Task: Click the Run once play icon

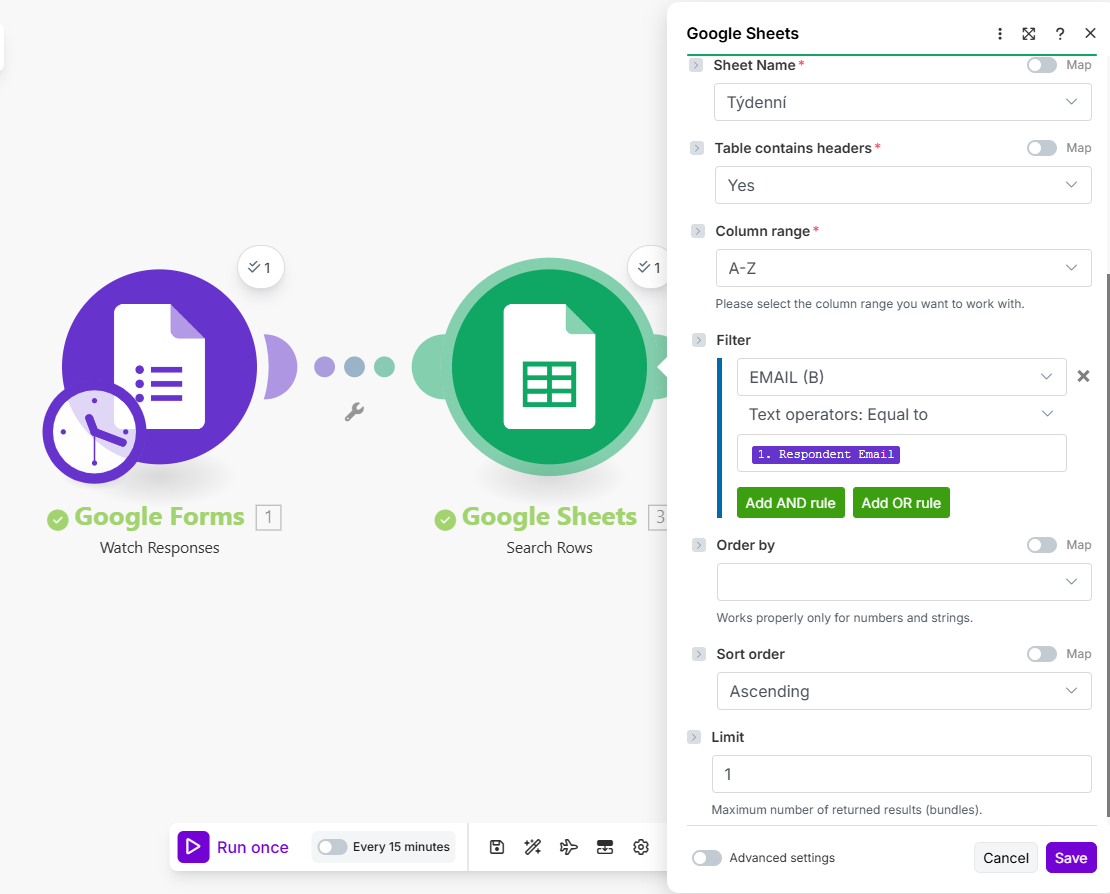Action: pos(193,847)
